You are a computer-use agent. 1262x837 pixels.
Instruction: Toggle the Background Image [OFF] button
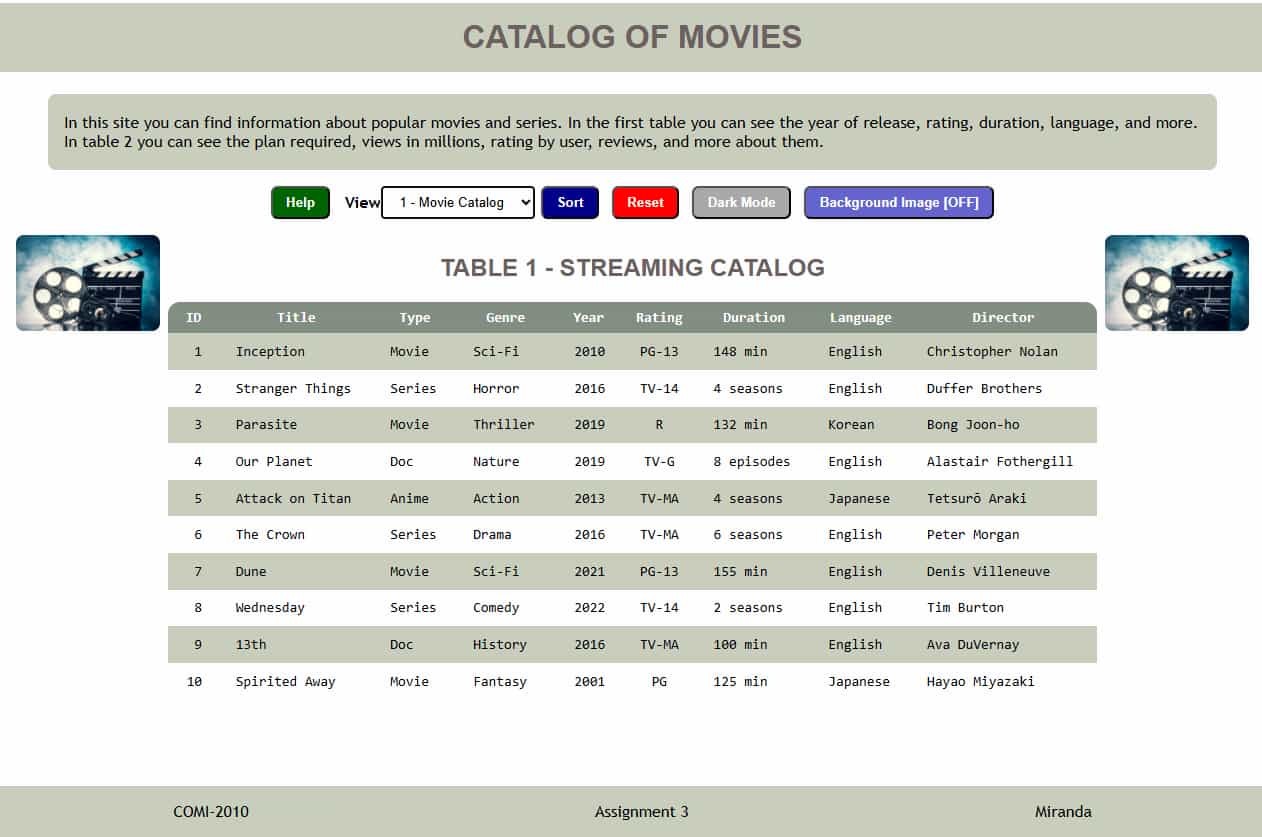[899, 202]
